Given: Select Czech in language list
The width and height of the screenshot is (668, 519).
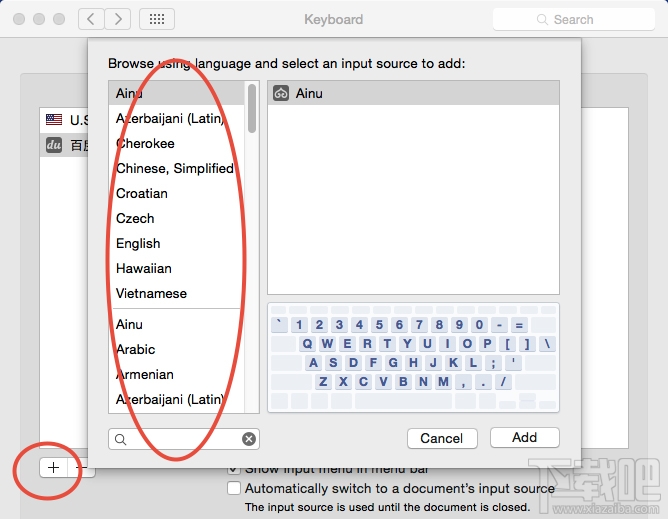Looking at the screenshot, I should pos(177,219).
